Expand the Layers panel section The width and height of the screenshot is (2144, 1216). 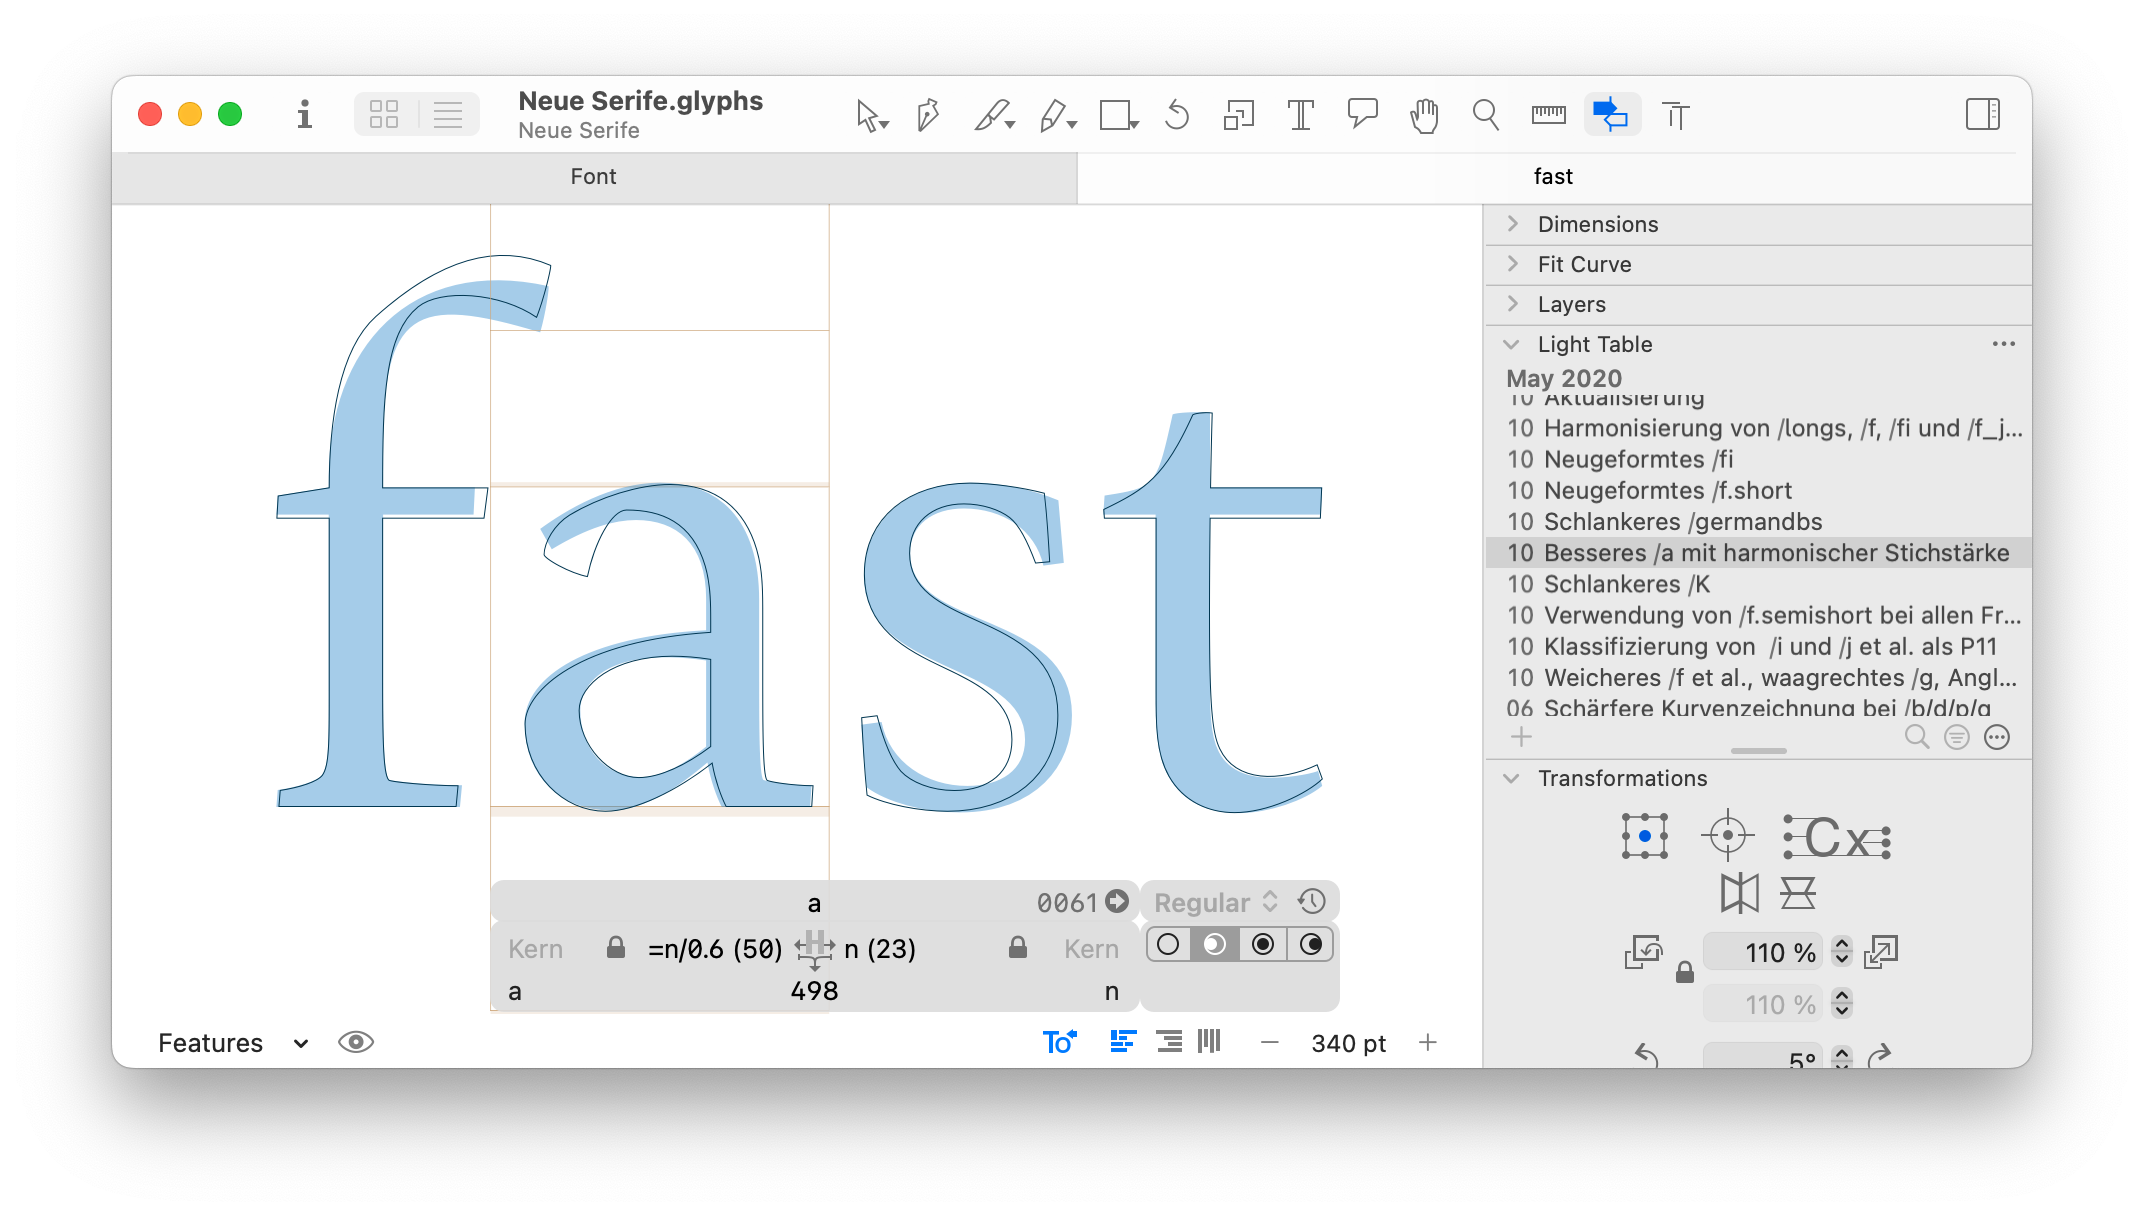(1515, 305)
